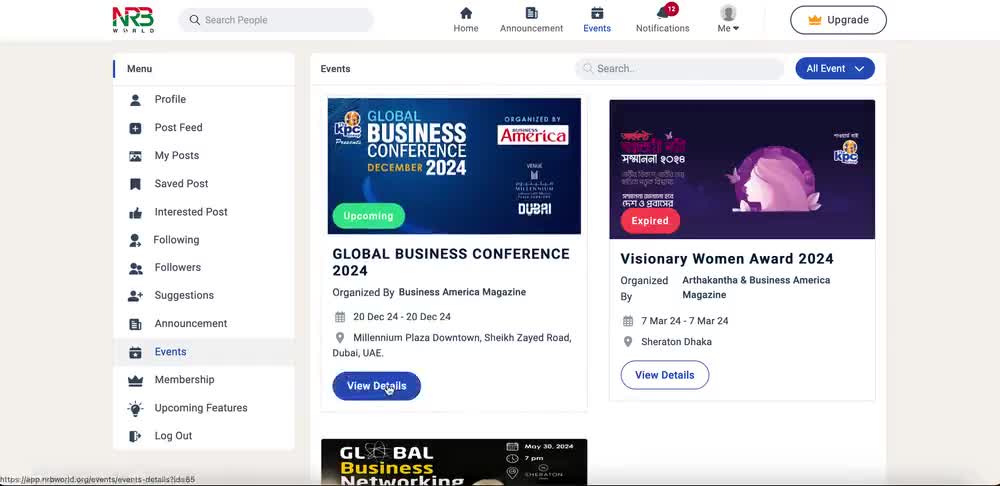Open the Visionary Women Award 2024 title
Viewport: 1000px width, 486px height.
727,258
